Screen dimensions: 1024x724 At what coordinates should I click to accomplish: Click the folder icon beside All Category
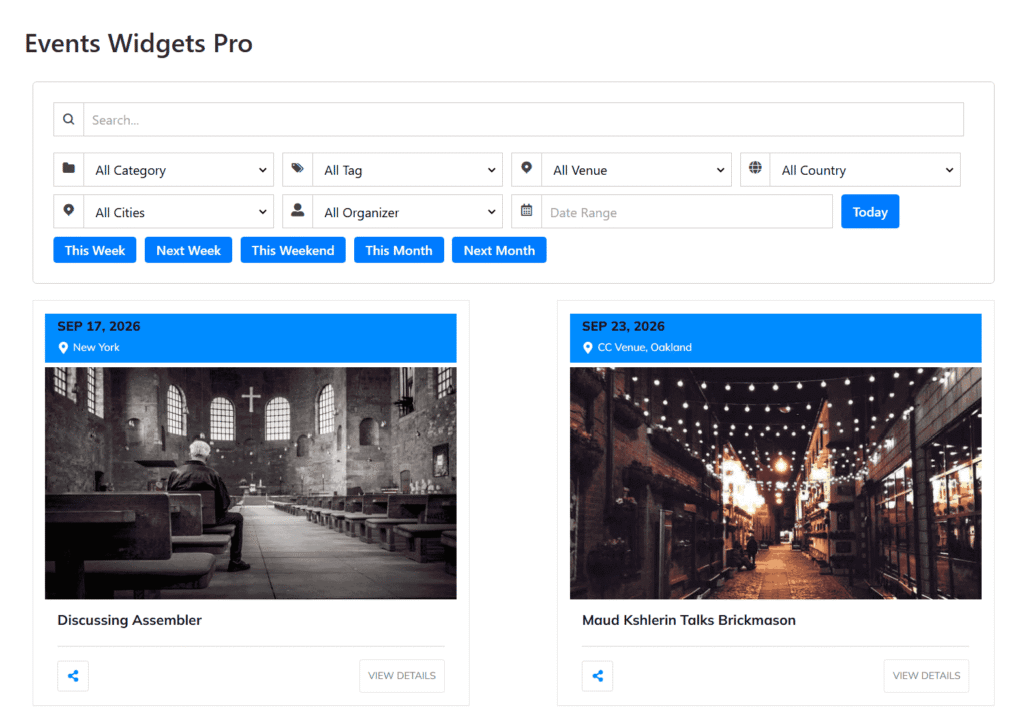69,168
